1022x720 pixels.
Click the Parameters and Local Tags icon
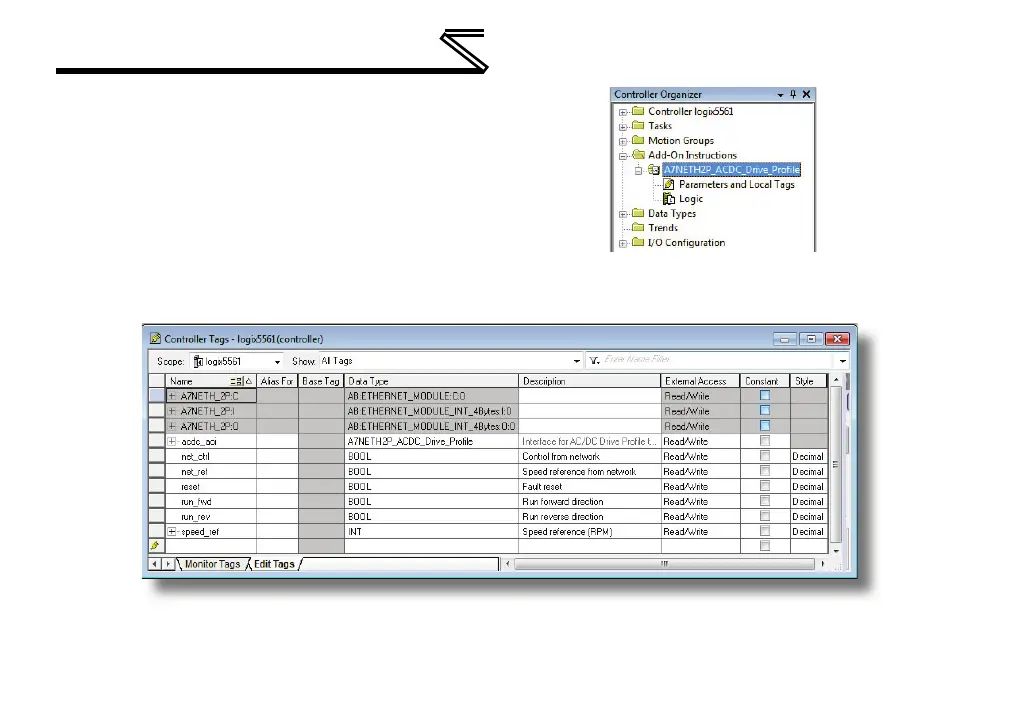click(x=669, y=184)
